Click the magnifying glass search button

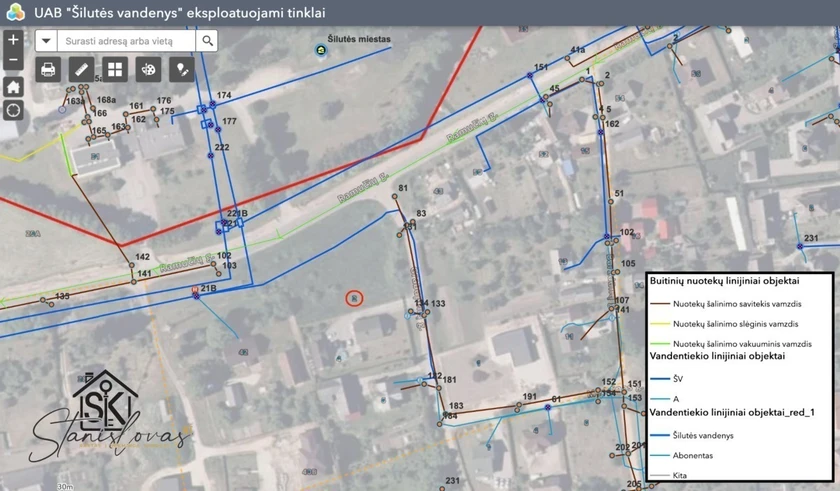pyautogui.click(x=207, y=41)
